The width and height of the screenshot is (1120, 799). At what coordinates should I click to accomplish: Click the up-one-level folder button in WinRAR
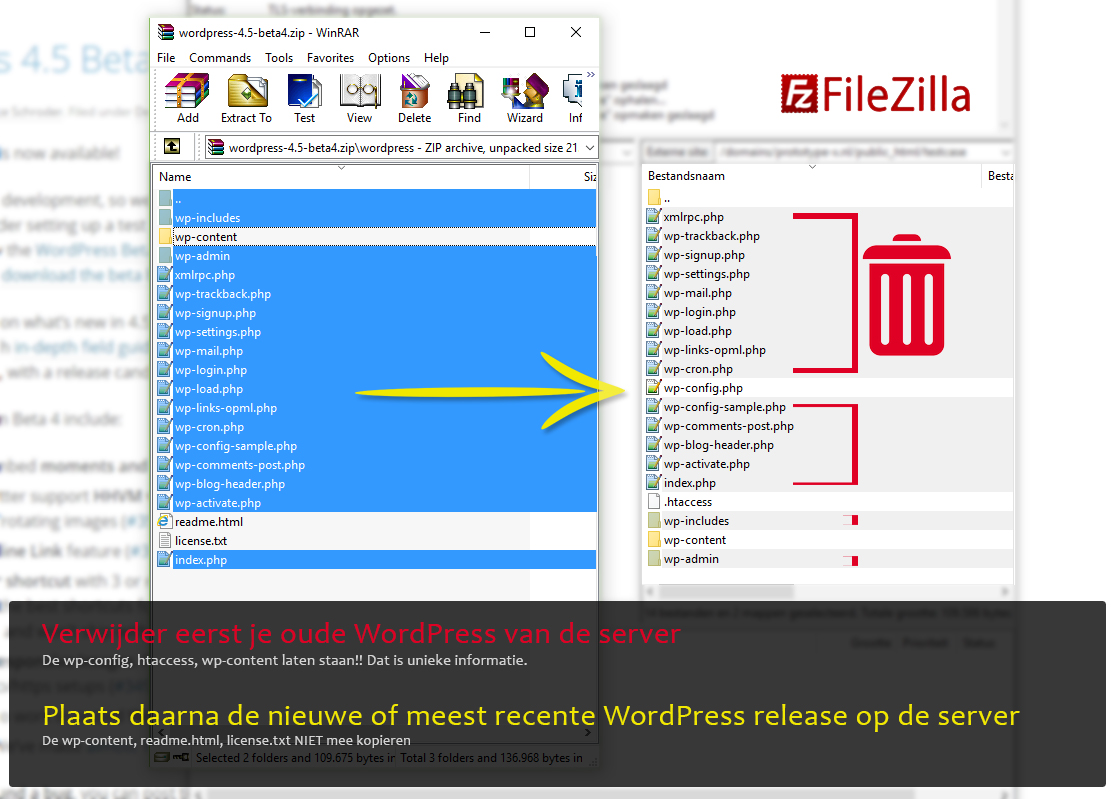[172, 147]
